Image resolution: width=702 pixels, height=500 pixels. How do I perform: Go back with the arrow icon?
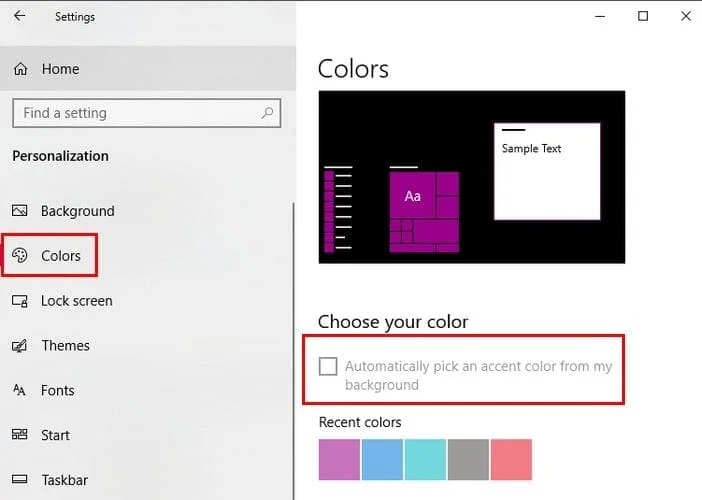click(x=20, y=16)
